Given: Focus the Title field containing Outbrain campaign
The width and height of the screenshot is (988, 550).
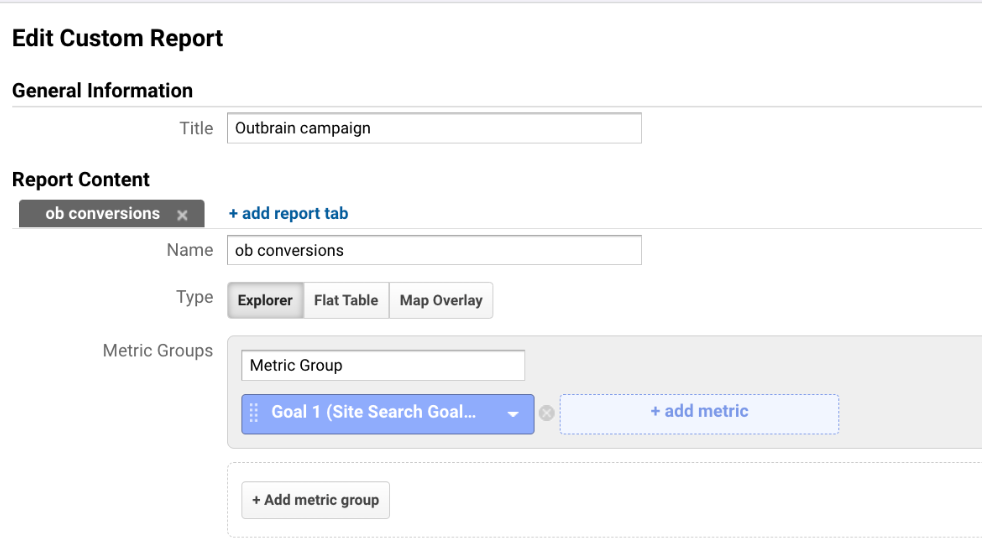Looking at the screenshot, I should click(434, 128).
